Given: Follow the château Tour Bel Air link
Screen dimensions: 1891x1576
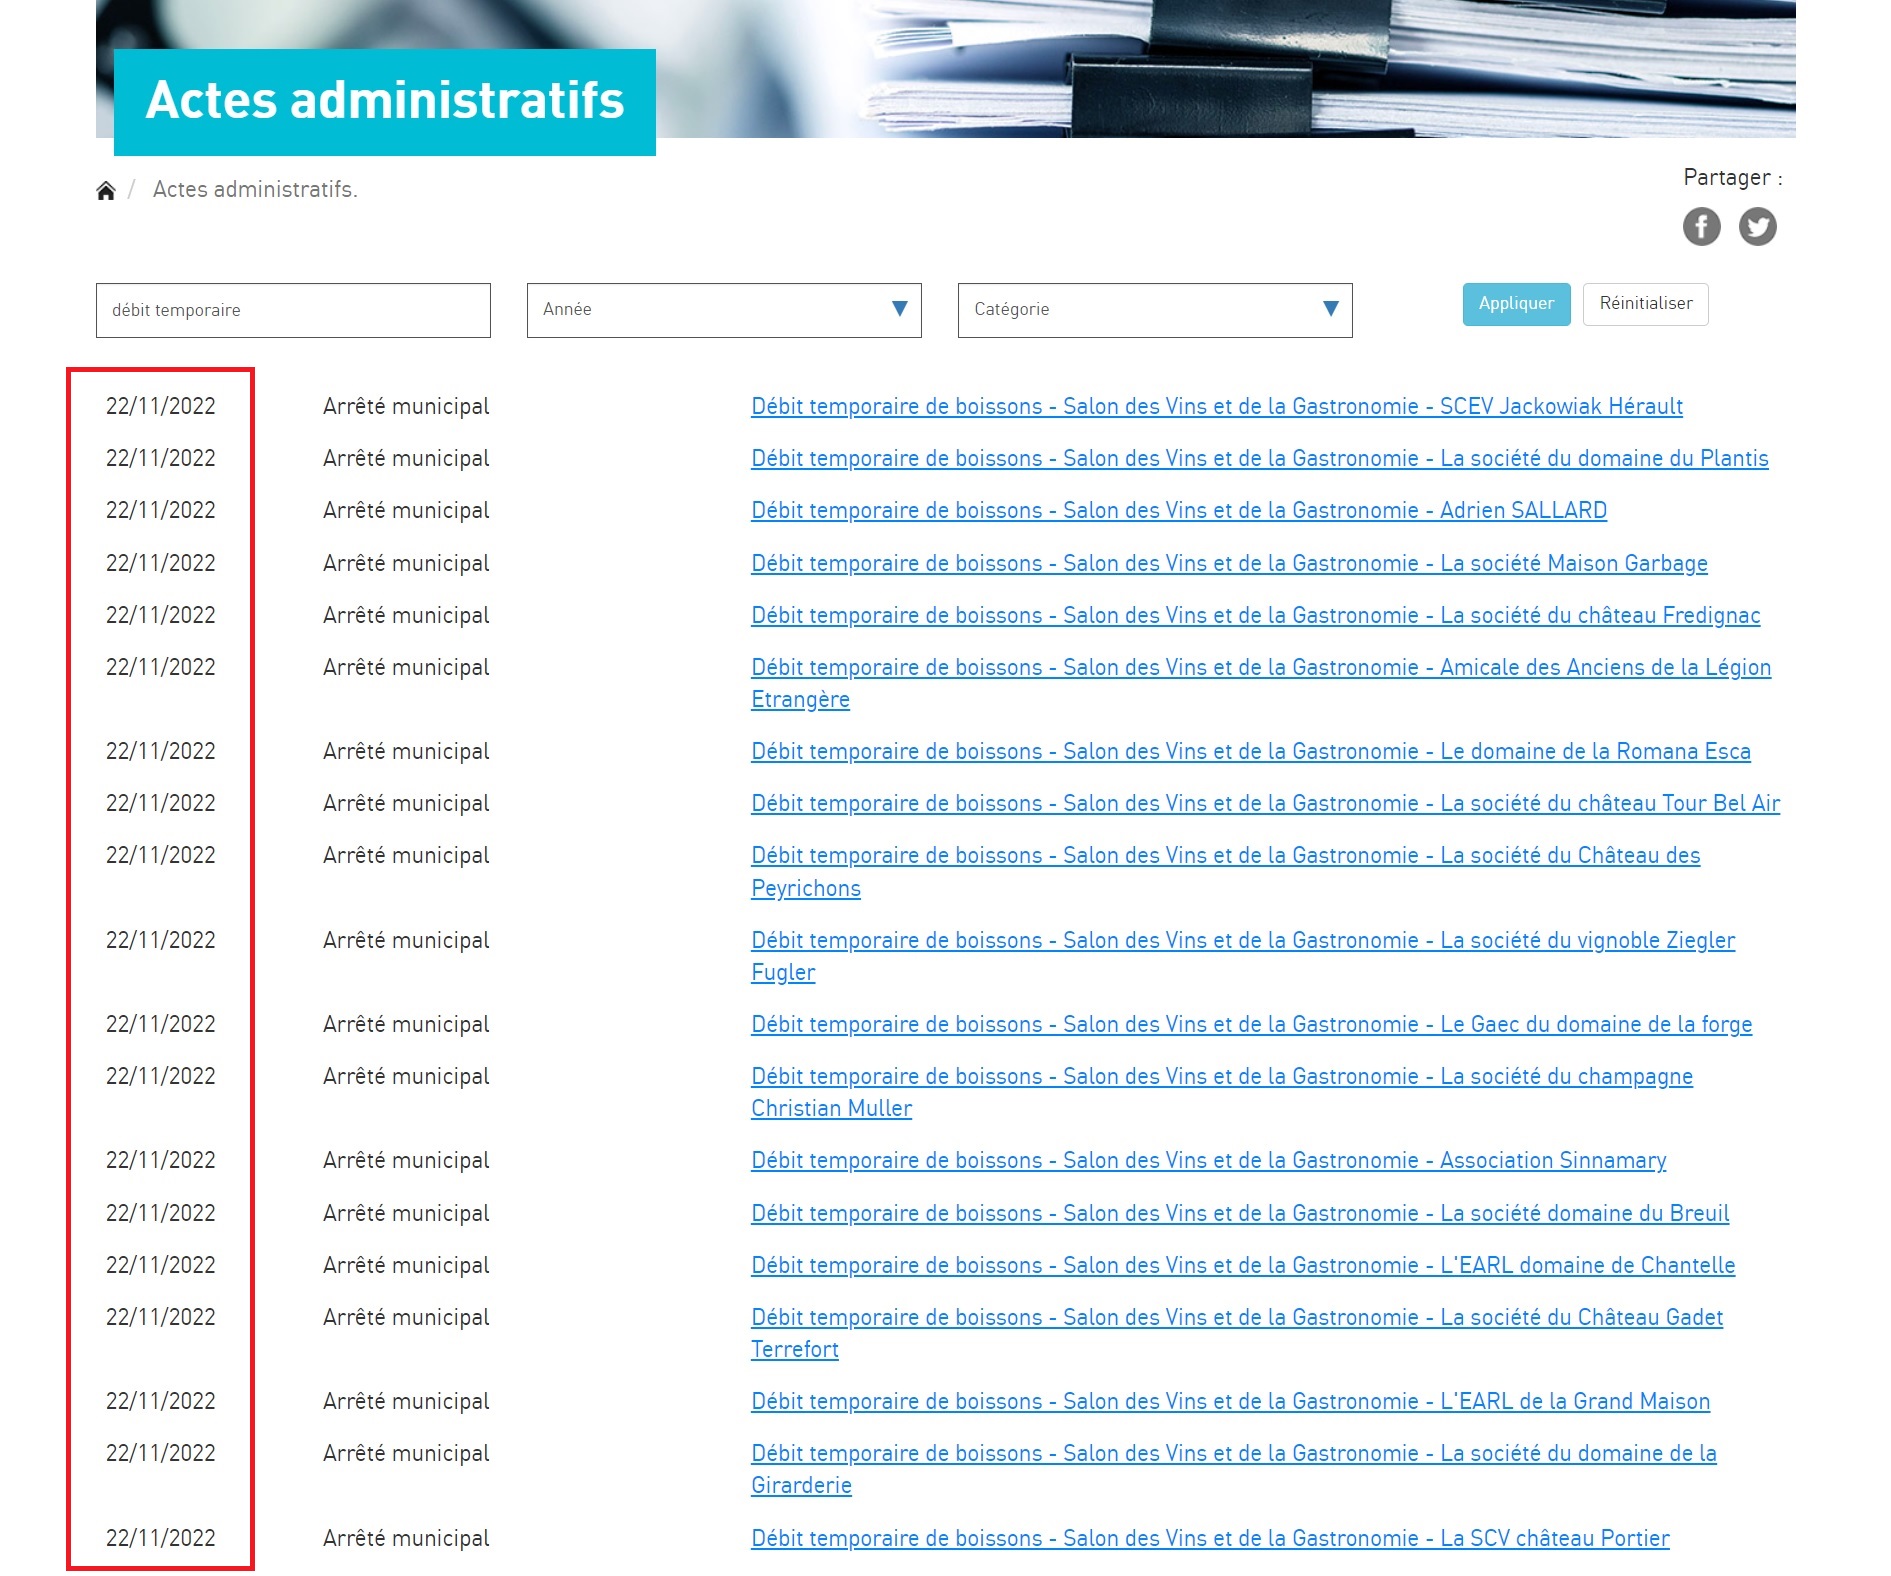Looking at the screenshot, I should click(1265, 803).
